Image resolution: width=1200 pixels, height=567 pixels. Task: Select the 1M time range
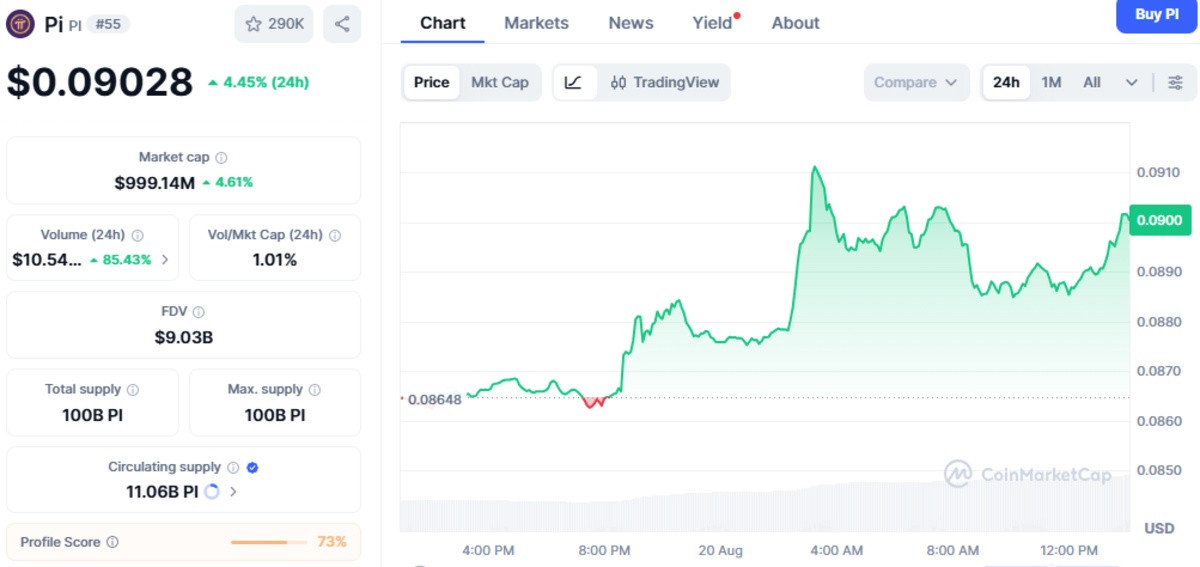1051,83
